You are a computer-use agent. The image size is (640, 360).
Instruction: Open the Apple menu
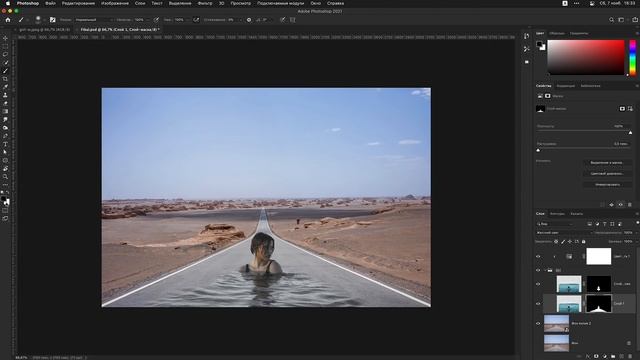[7, 3]
